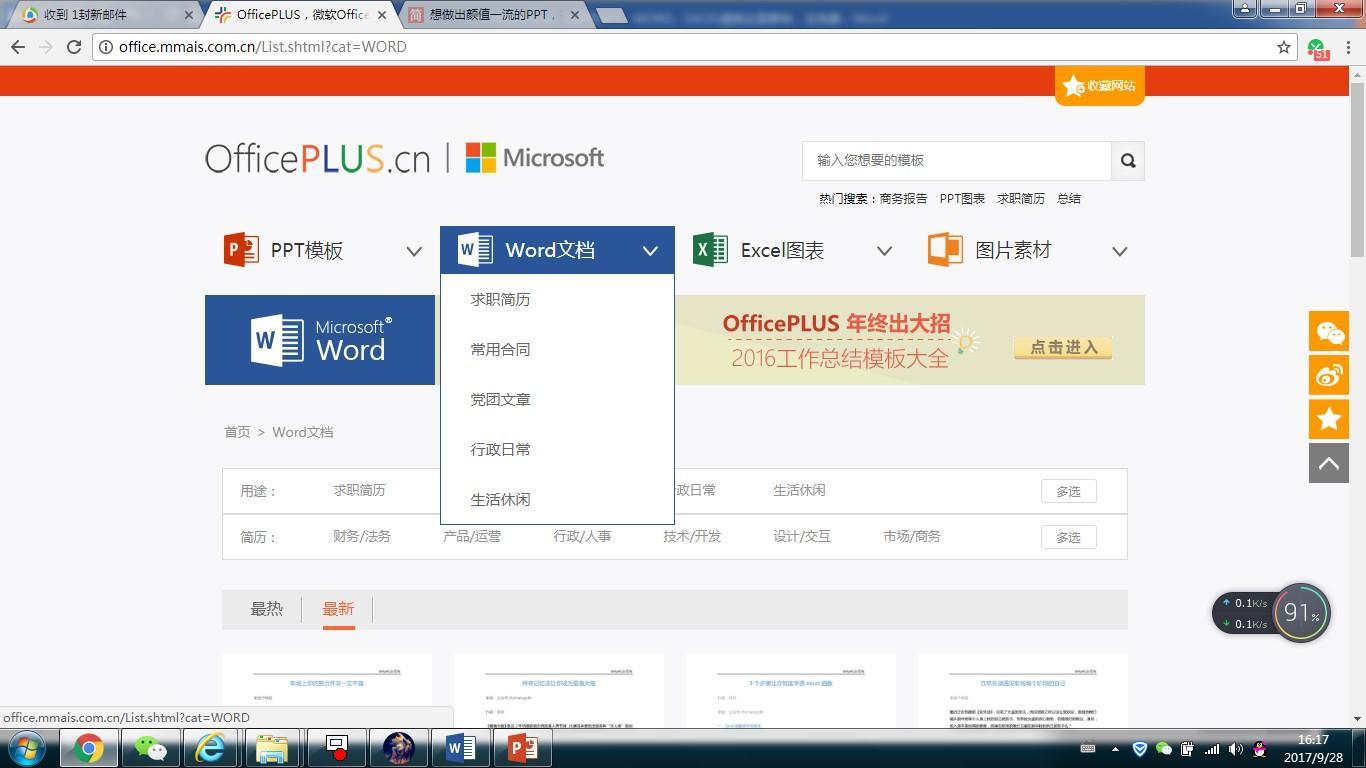The image size is (1366, 768).
Task: Switch to the 最热 sort tab
Action: tap(266, 609)
